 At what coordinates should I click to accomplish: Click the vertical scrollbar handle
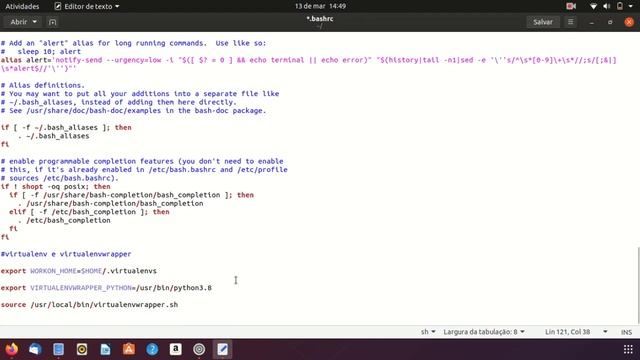638,286
